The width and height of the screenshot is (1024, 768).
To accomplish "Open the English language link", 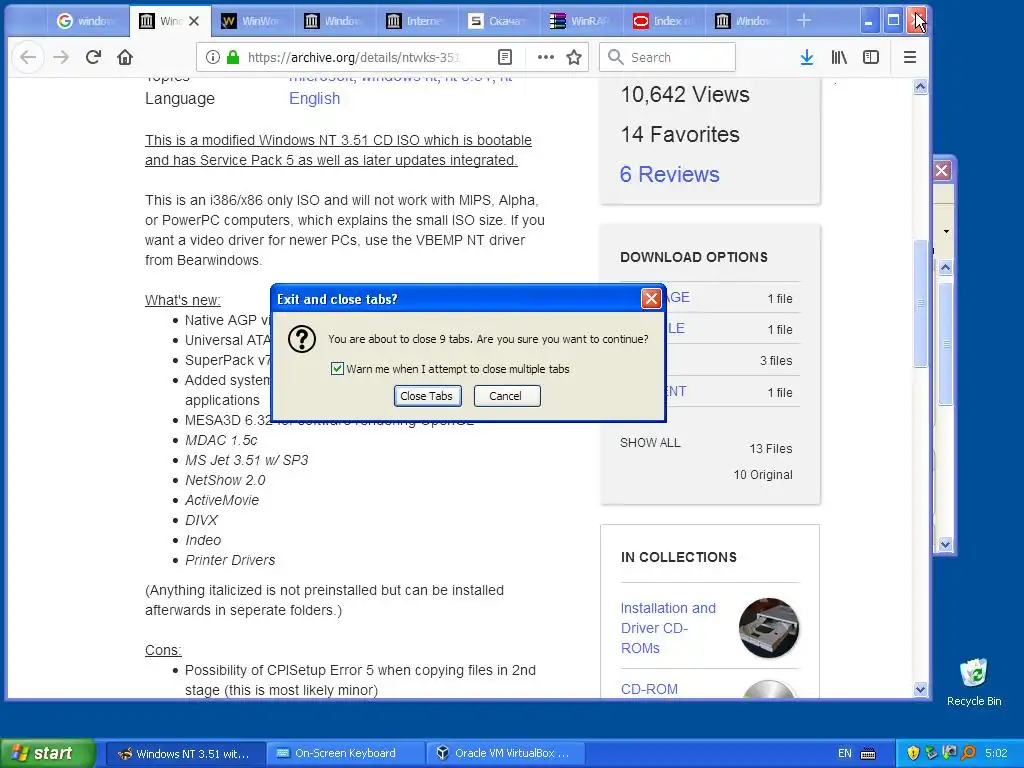I will click(x=314, y=99).
